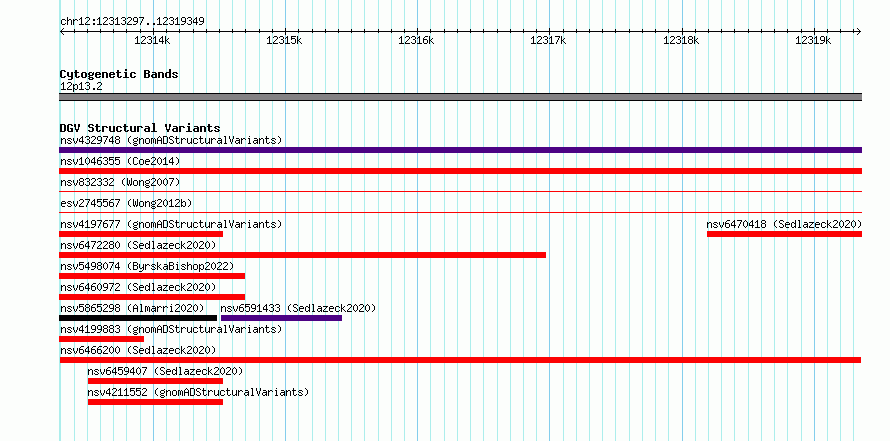
Task: Open nsv6470418 (Sedlazeck2020) label
Action: 784,224
